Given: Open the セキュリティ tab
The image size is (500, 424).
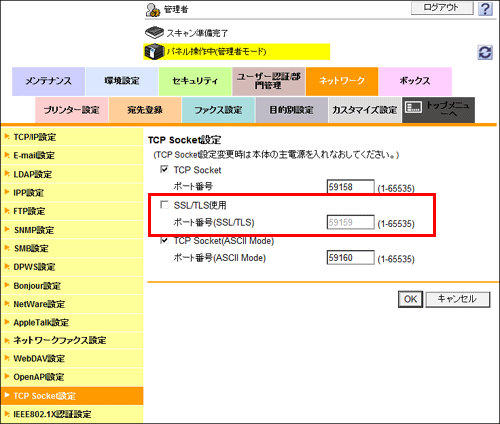Looking at the screenshot, I should point(195,81).
